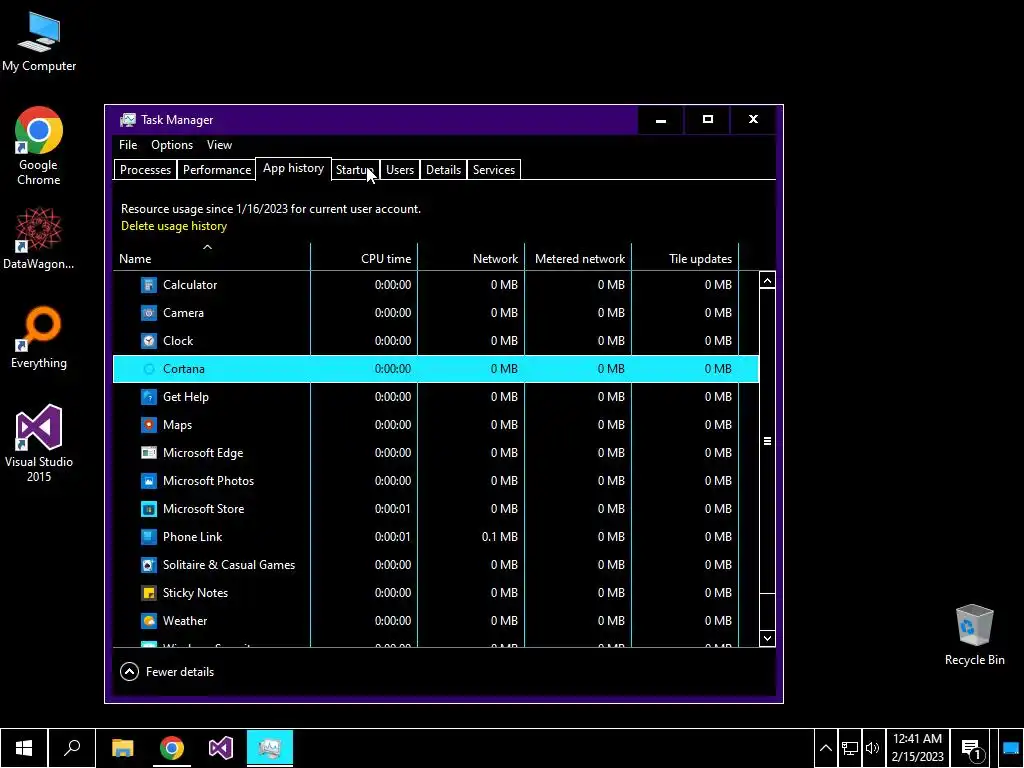Click the vertical scrollbar thumb
This screenshot has width=1024, height=768.
767,441
